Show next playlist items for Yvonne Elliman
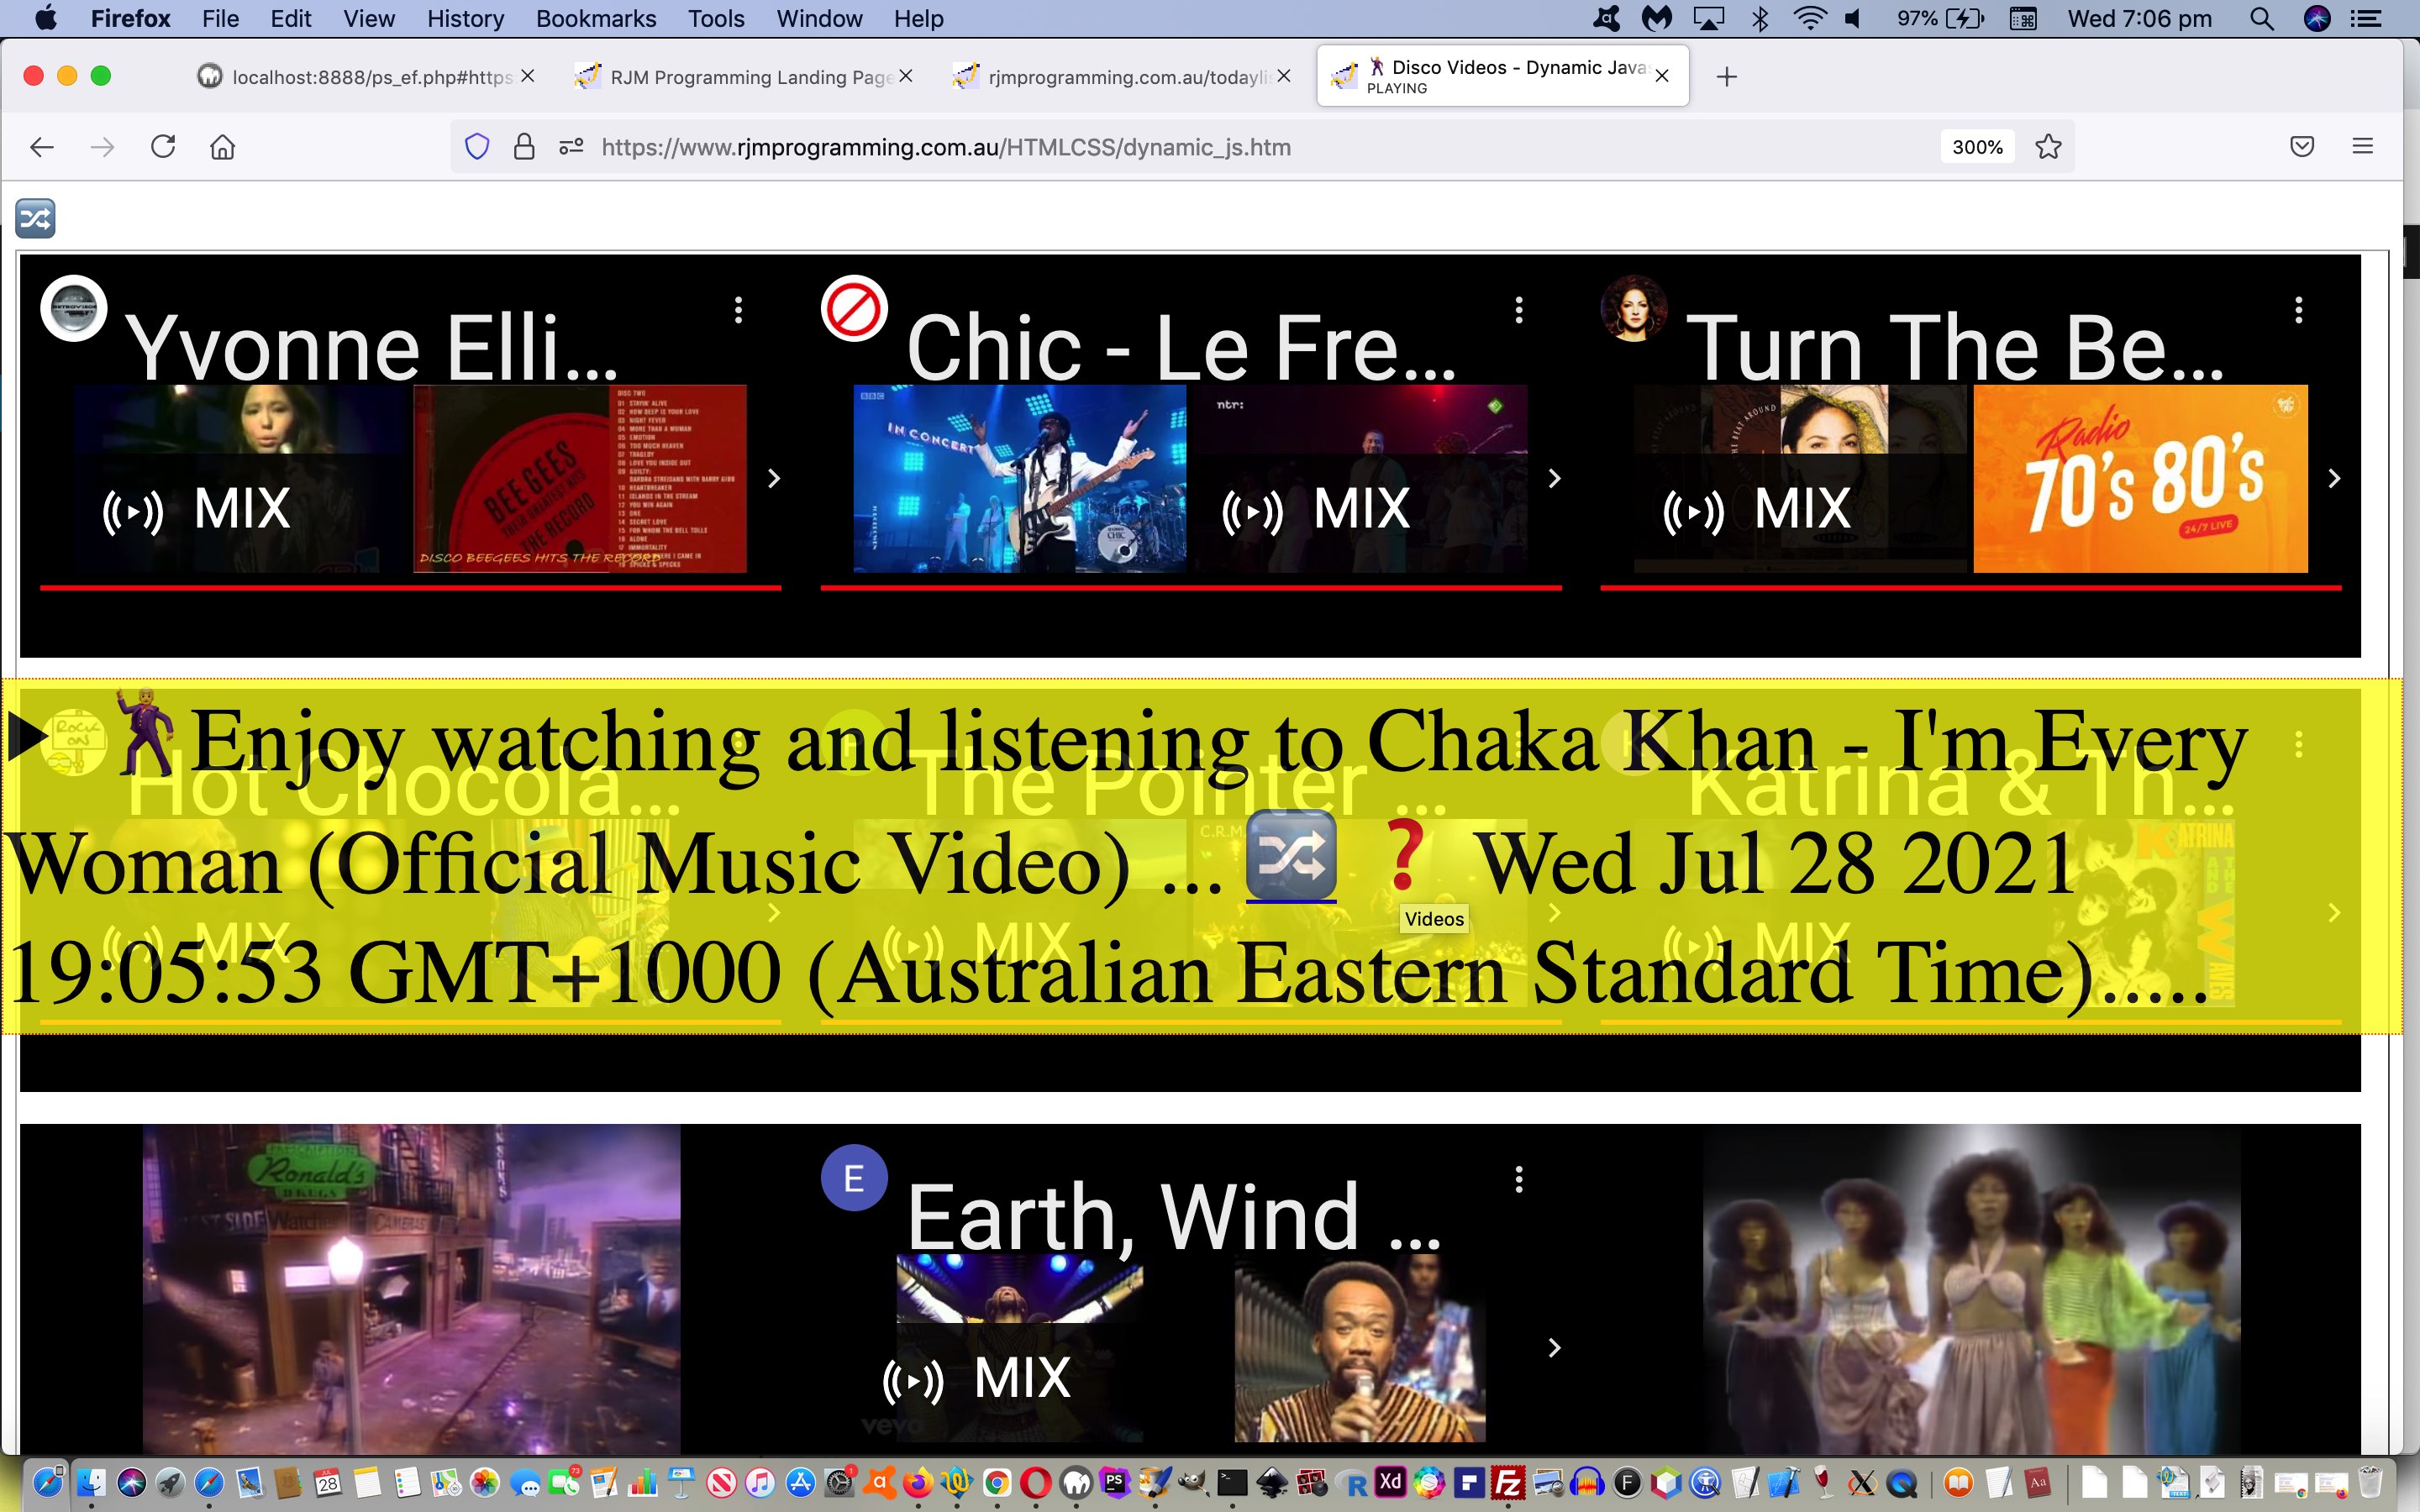The width and height of the screenshot is (2420, 1512). pyautogui.click(x=773, y=478)
